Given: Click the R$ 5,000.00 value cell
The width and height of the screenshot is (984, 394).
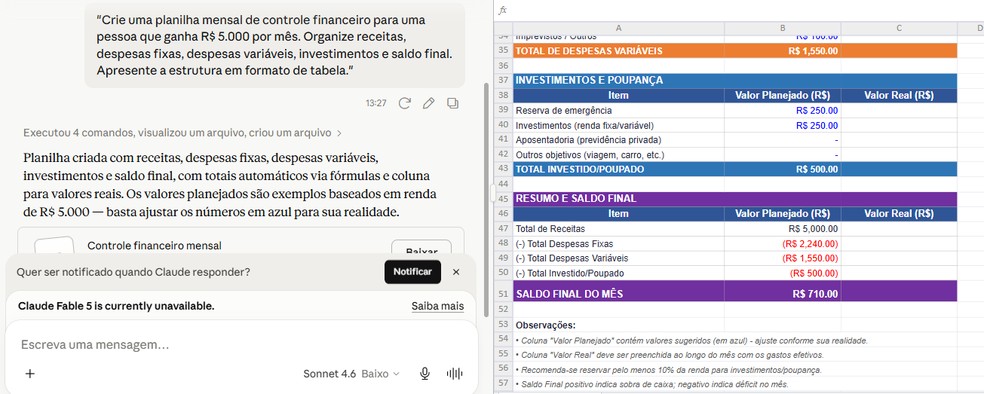Looking at the screenshot, I should 783,229.
